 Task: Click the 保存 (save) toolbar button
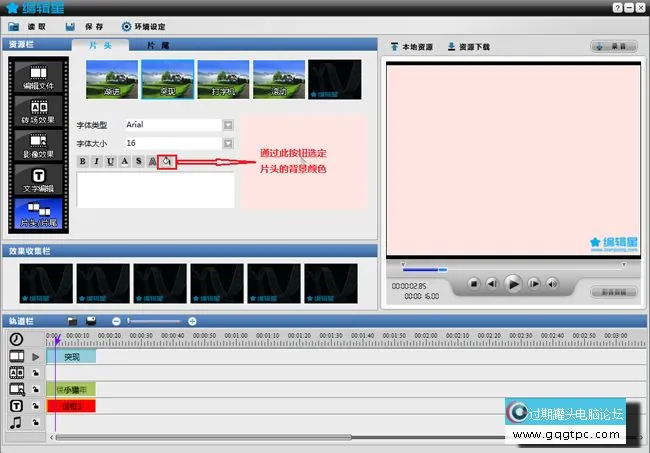[84, 27]
